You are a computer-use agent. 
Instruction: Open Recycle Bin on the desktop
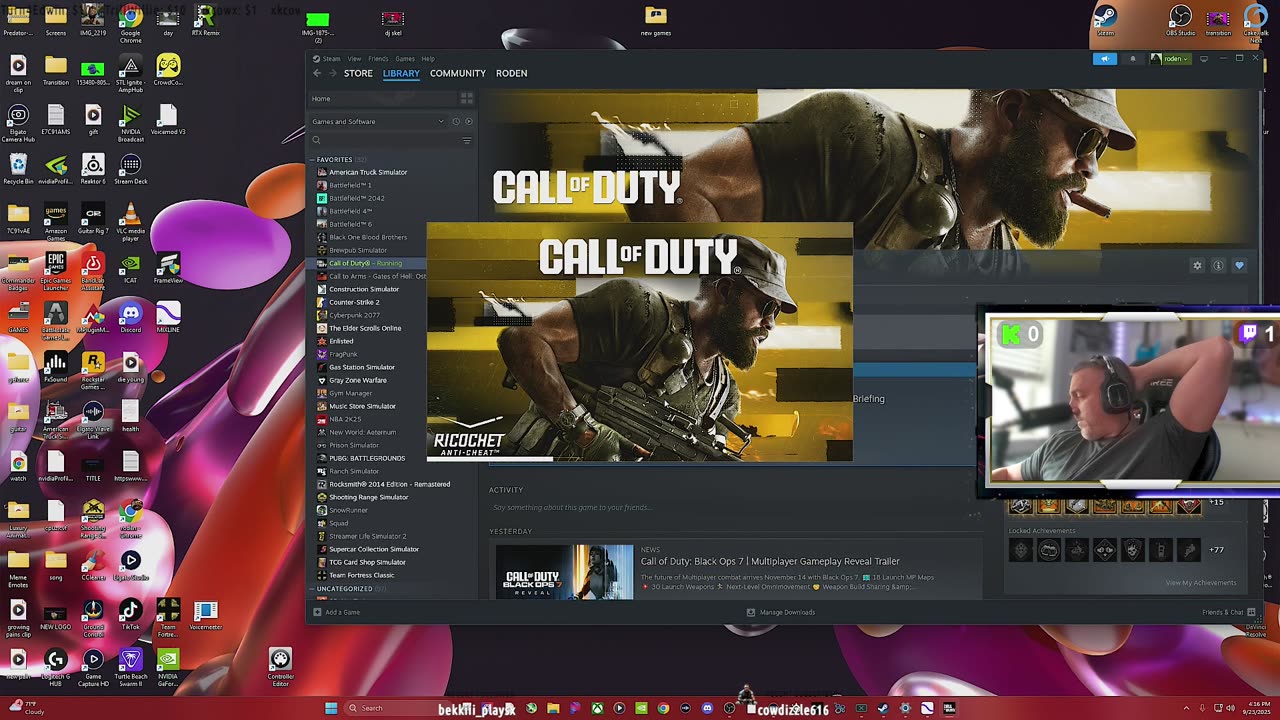(x=18, y=169)
